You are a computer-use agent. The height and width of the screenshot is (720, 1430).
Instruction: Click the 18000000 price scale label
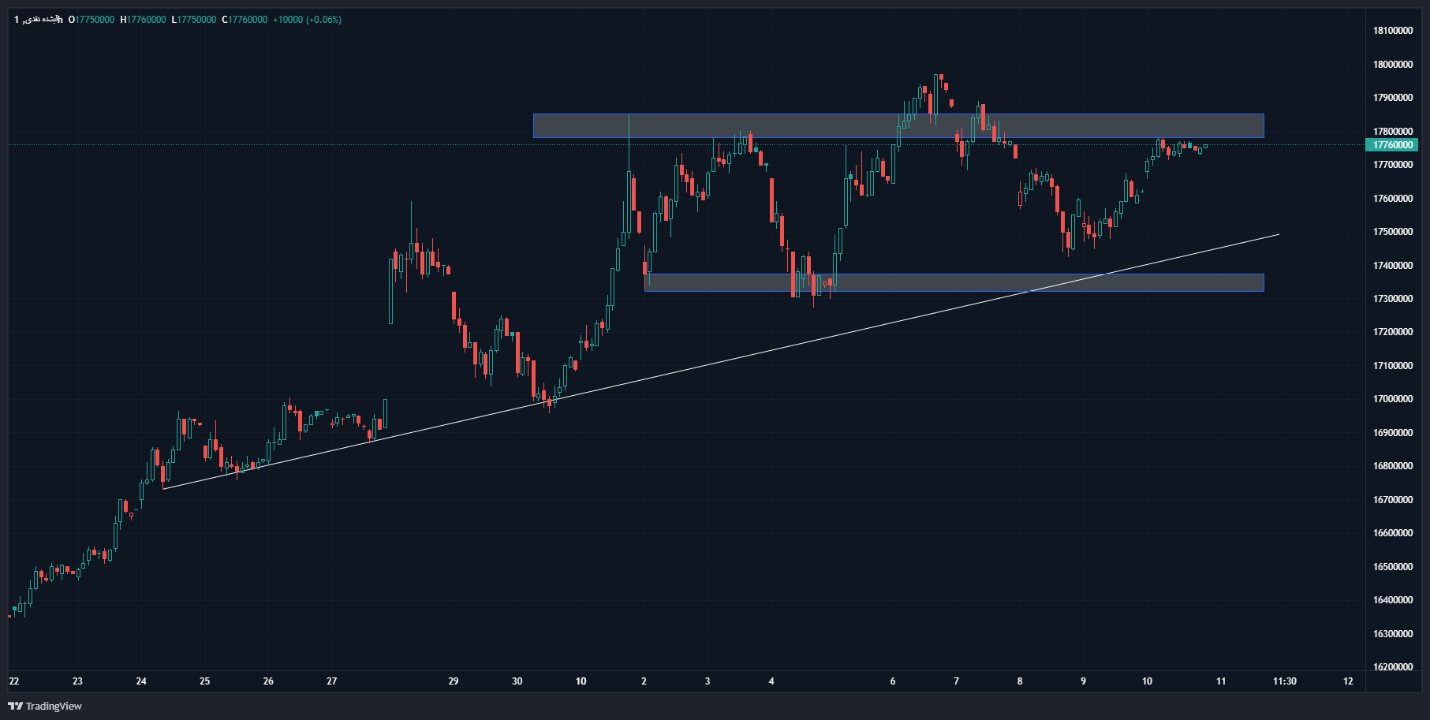pos(1391,65)
